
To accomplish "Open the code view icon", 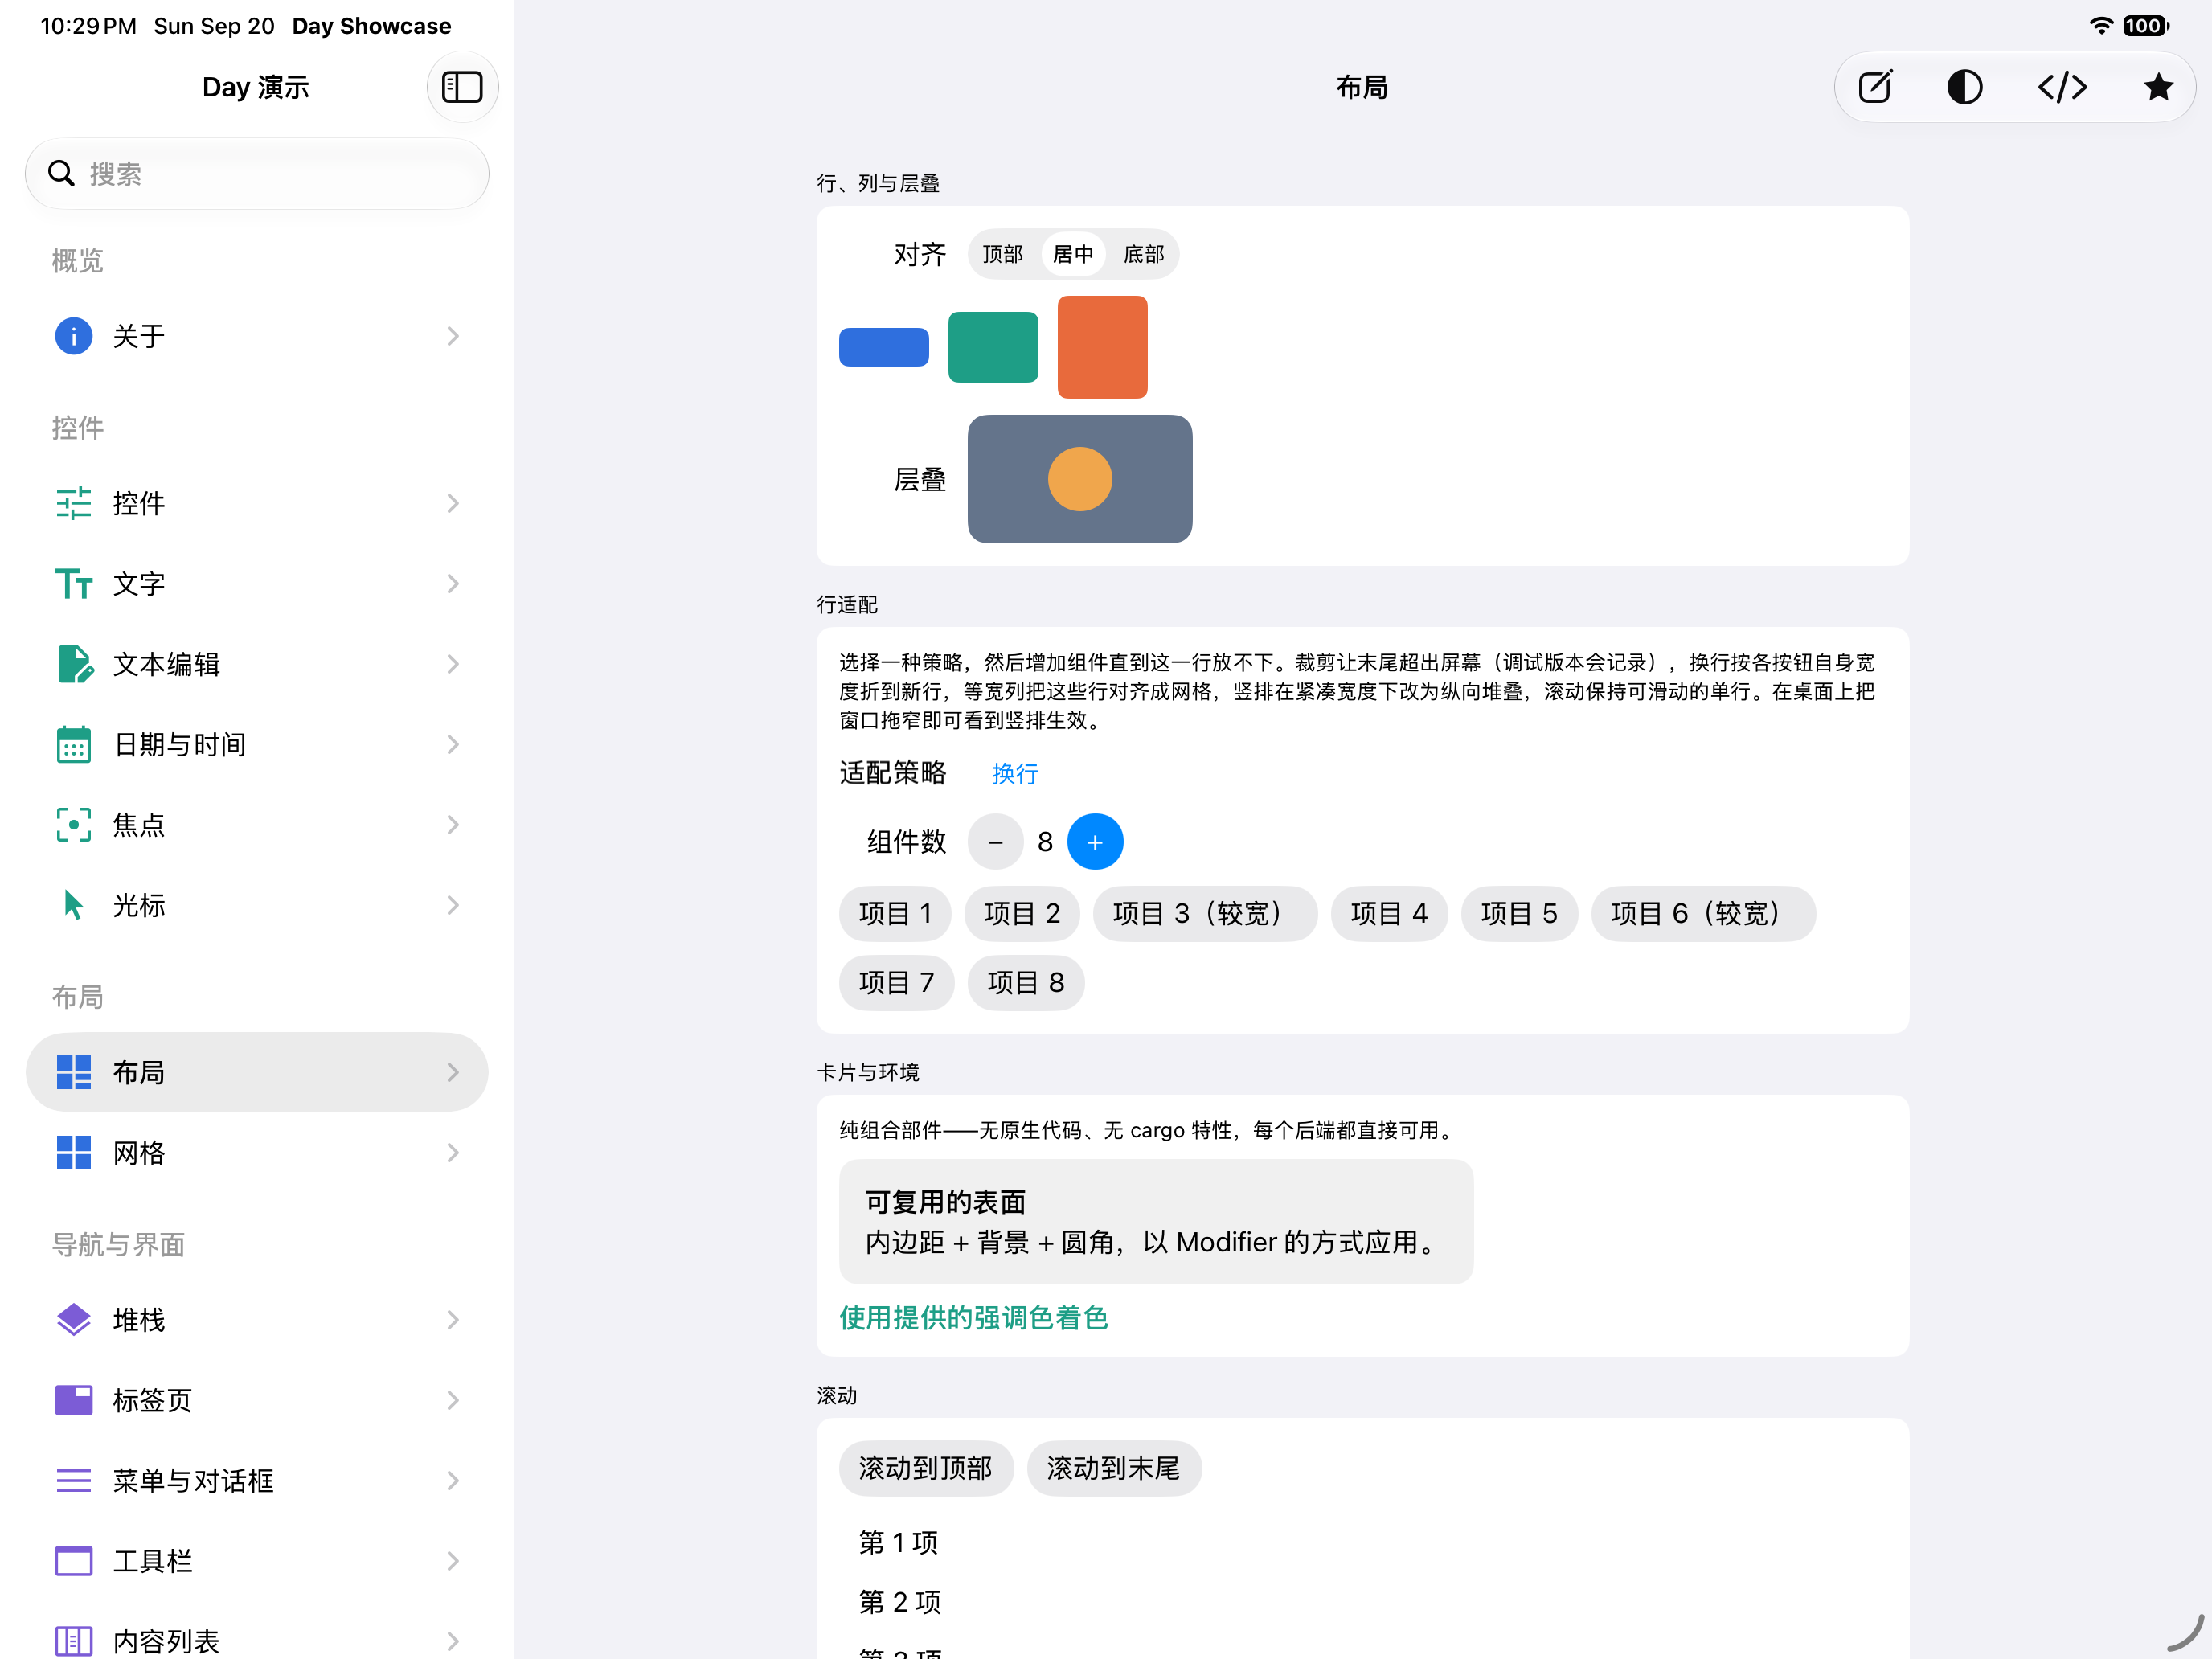I will [x=2062, y=87].
